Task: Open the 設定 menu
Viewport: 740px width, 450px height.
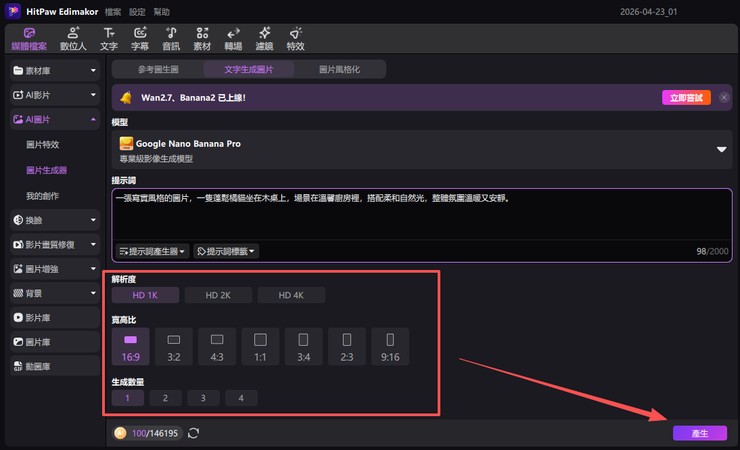Action: click(x=137, y=12)
